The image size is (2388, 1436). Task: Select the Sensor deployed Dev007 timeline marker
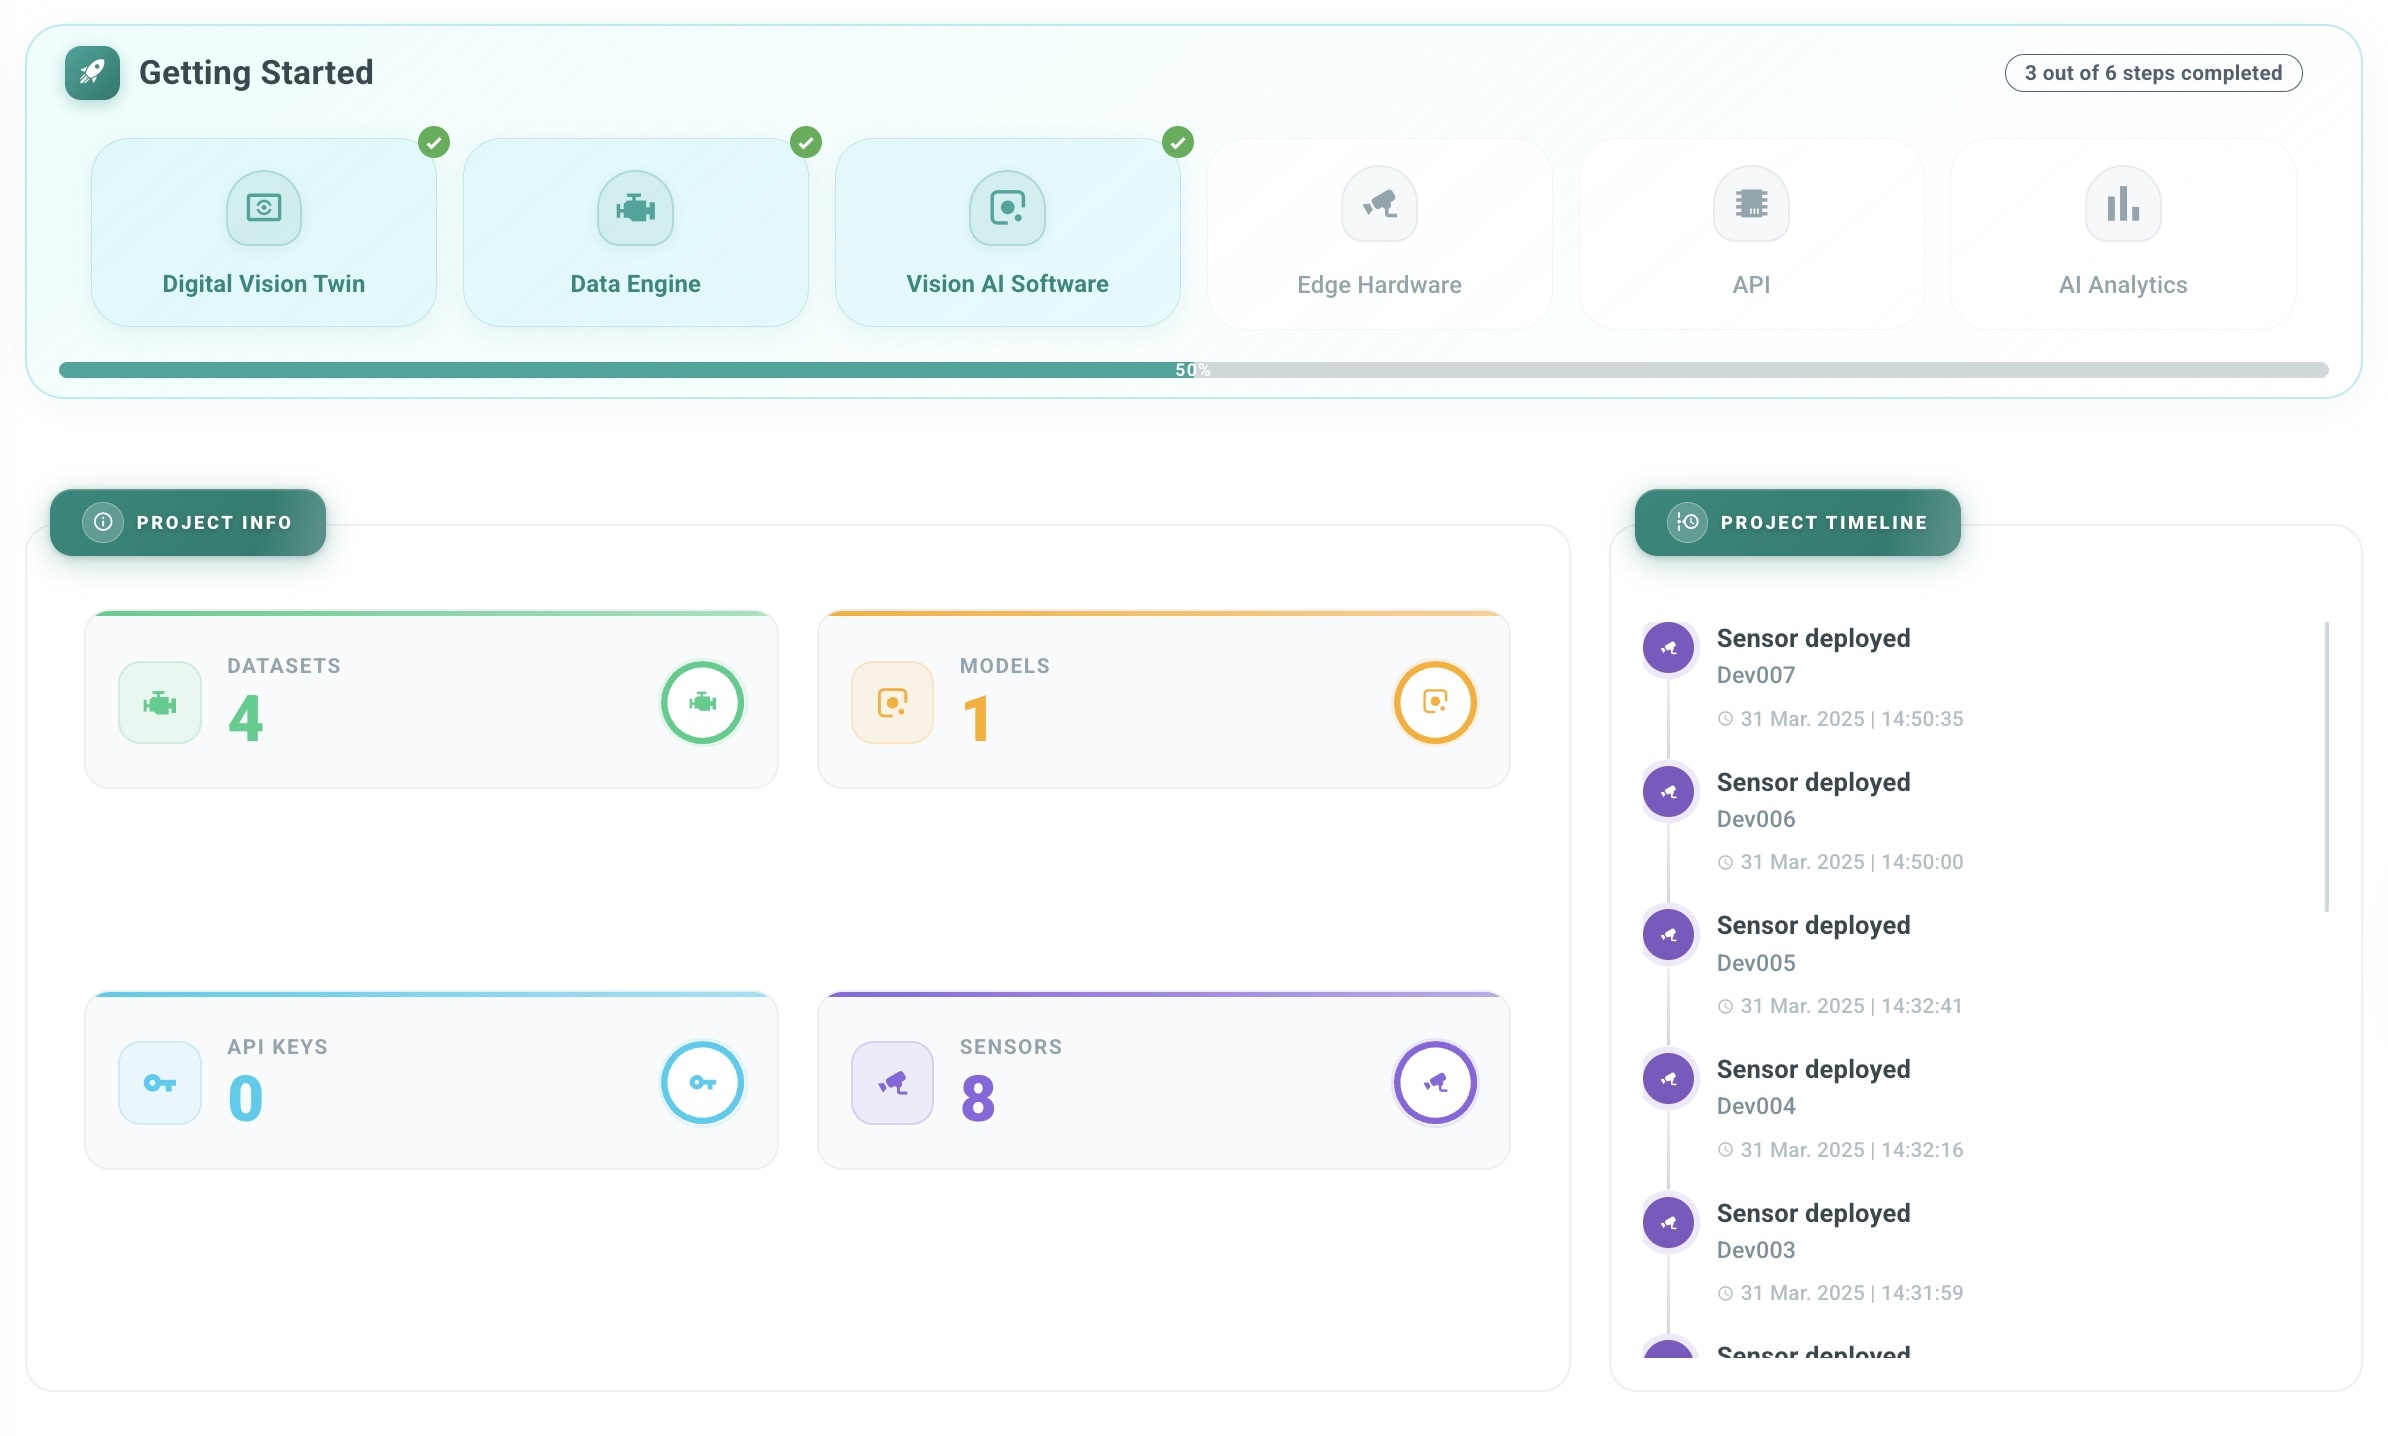(x=1668, y=648)
